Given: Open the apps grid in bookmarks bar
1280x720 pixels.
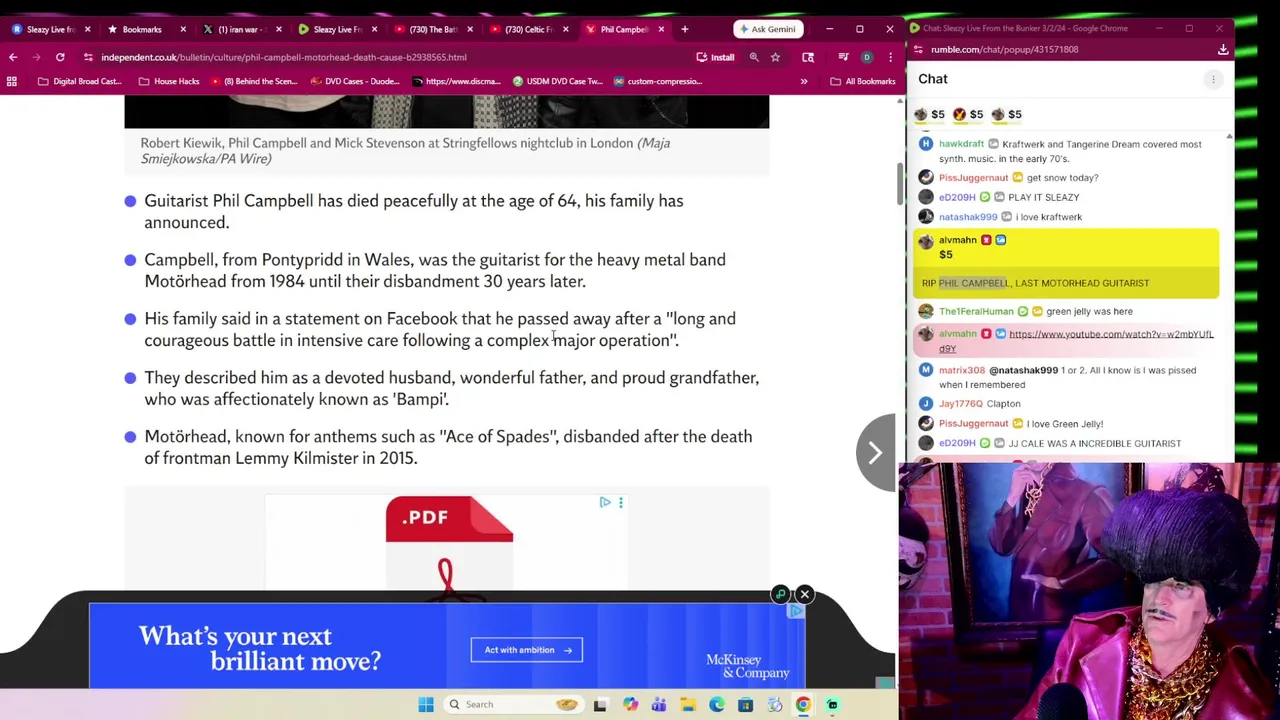Looking at the screenshot, I should click(12, 81).
